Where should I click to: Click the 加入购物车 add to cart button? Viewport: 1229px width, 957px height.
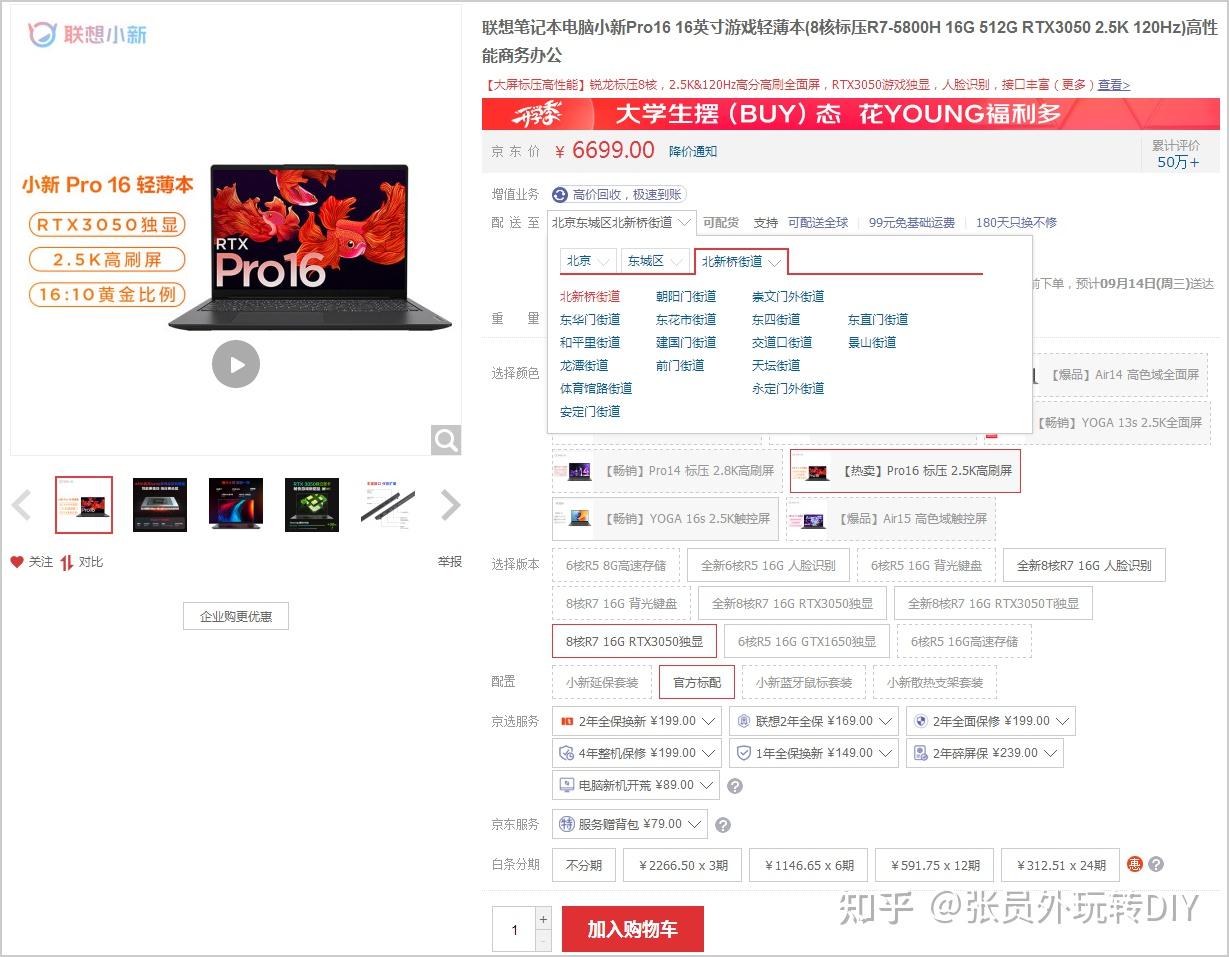(x=632, y=929)
